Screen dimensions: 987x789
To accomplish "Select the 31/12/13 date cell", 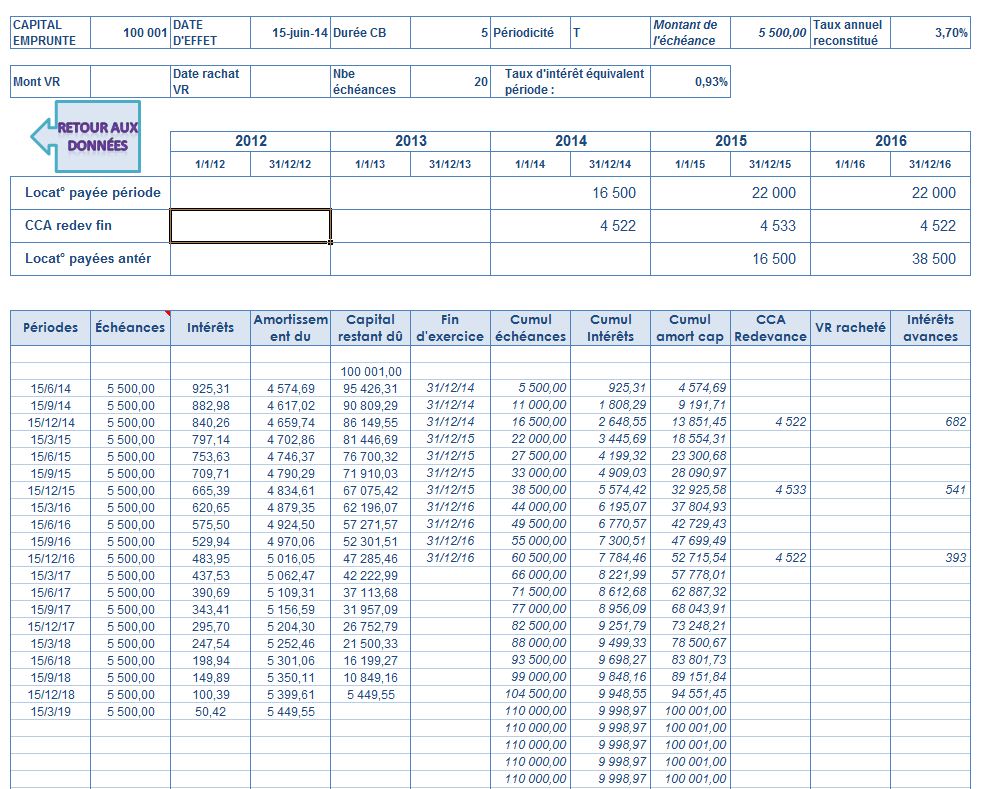I will click(450, 164).
